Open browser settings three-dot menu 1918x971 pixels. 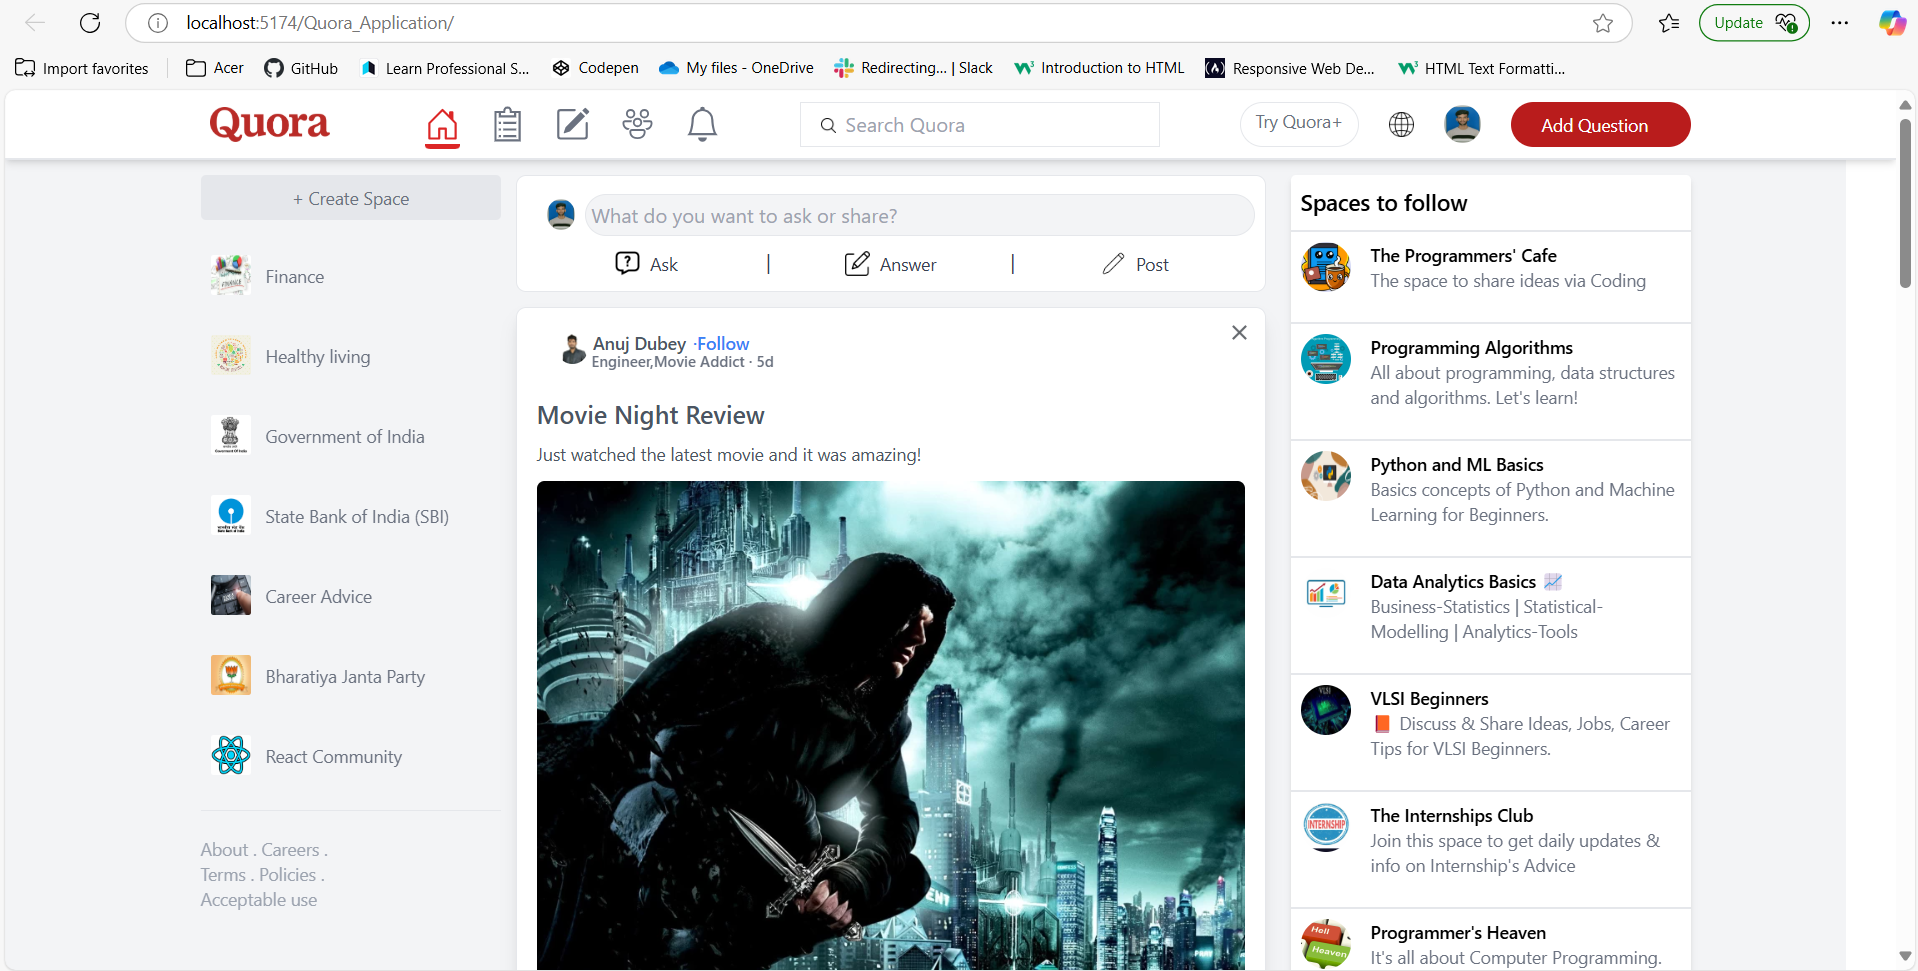[1840, 23]
